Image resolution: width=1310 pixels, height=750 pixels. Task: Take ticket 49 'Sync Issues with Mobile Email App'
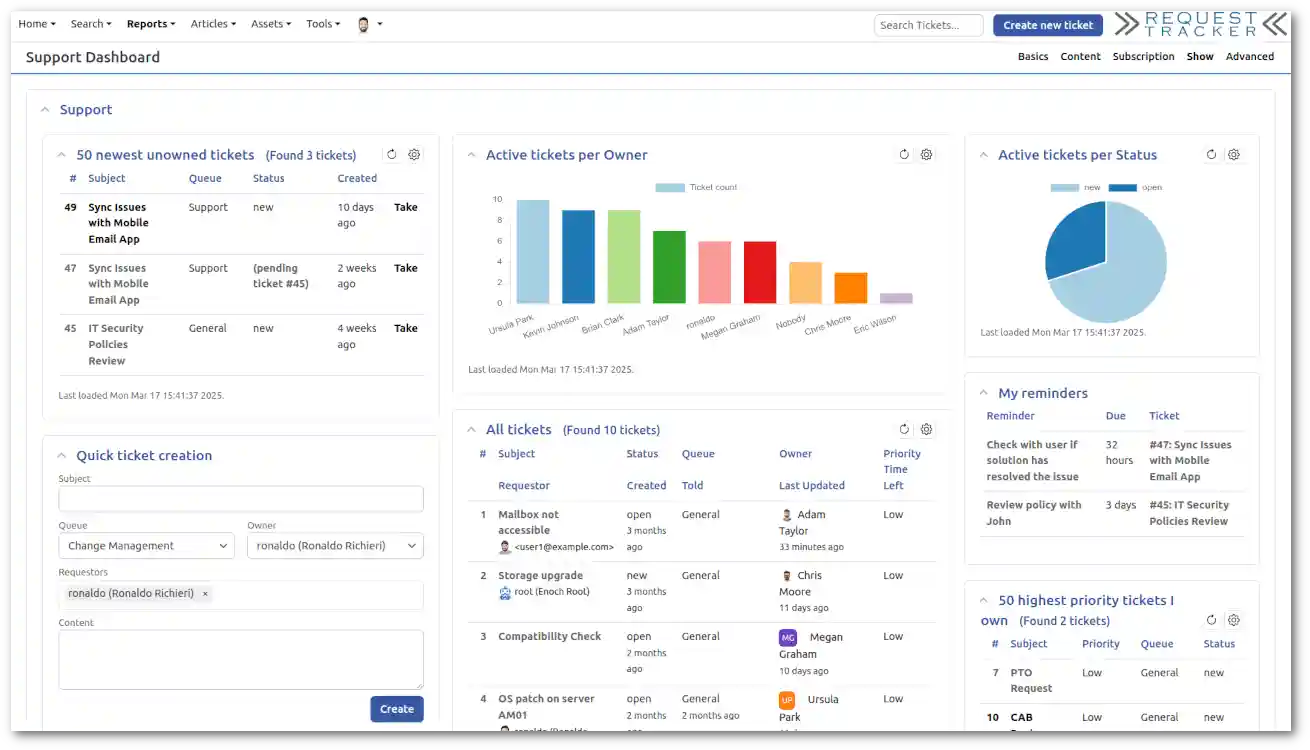(405, 207)
